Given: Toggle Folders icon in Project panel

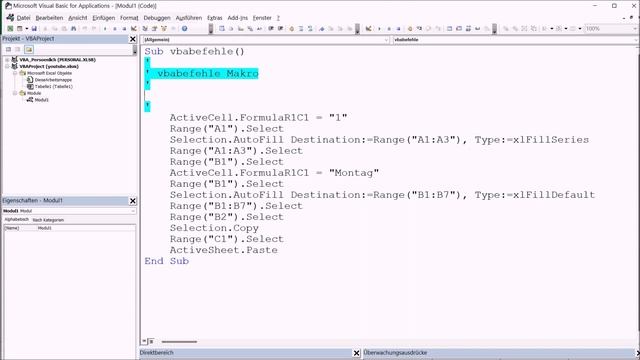Looking at the screenshot, I should click(x=29, y=49).
